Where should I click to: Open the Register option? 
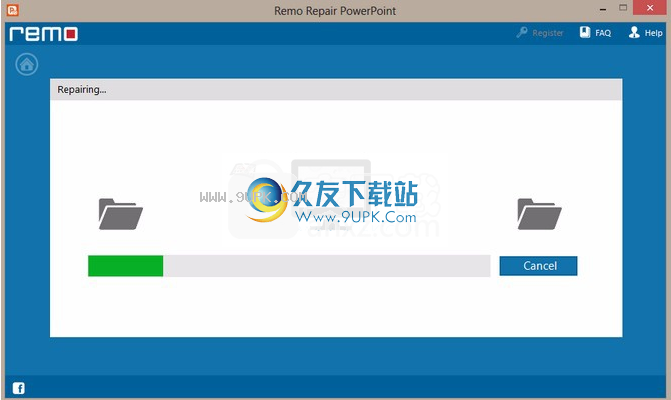pos(540,33)
